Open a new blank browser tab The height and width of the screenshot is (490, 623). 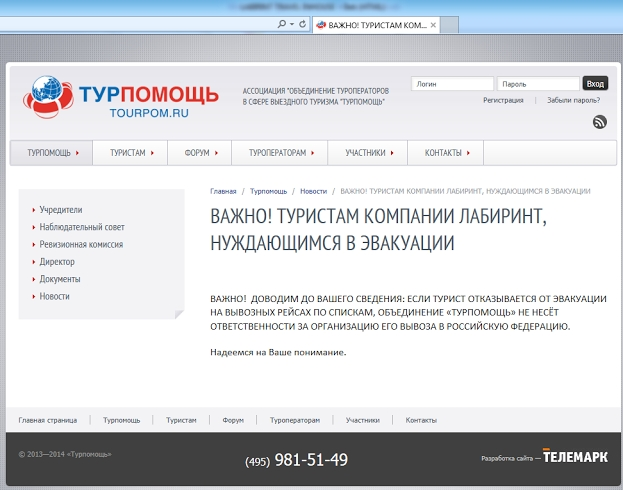tap(449, 25)
